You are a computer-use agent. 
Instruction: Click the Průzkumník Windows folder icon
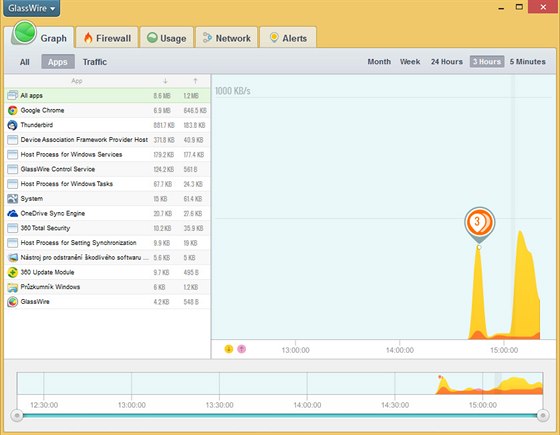(12, 287)
